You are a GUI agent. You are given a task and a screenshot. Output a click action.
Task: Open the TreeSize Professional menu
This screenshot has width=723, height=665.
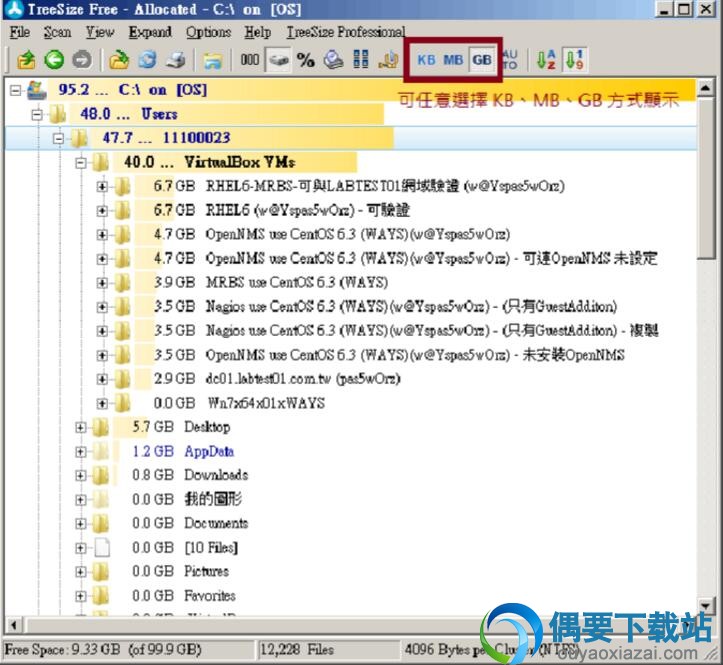tap(346, 32)
